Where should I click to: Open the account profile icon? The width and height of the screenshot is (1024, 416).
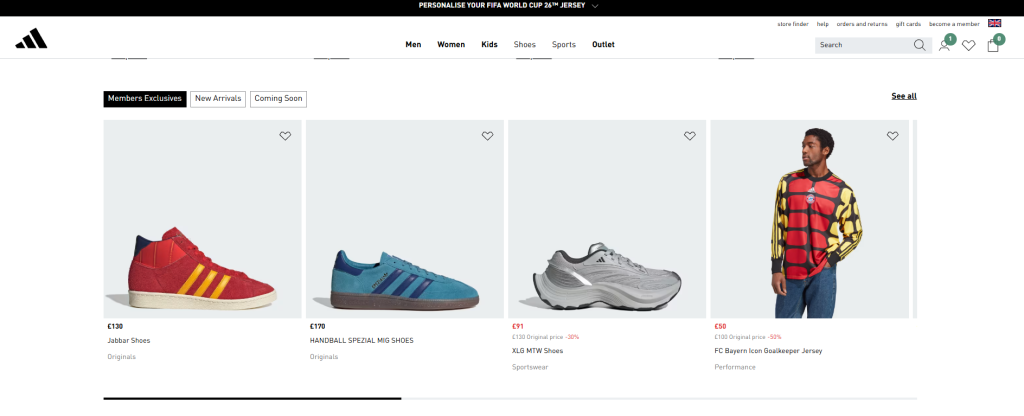(x=944, y=45)
